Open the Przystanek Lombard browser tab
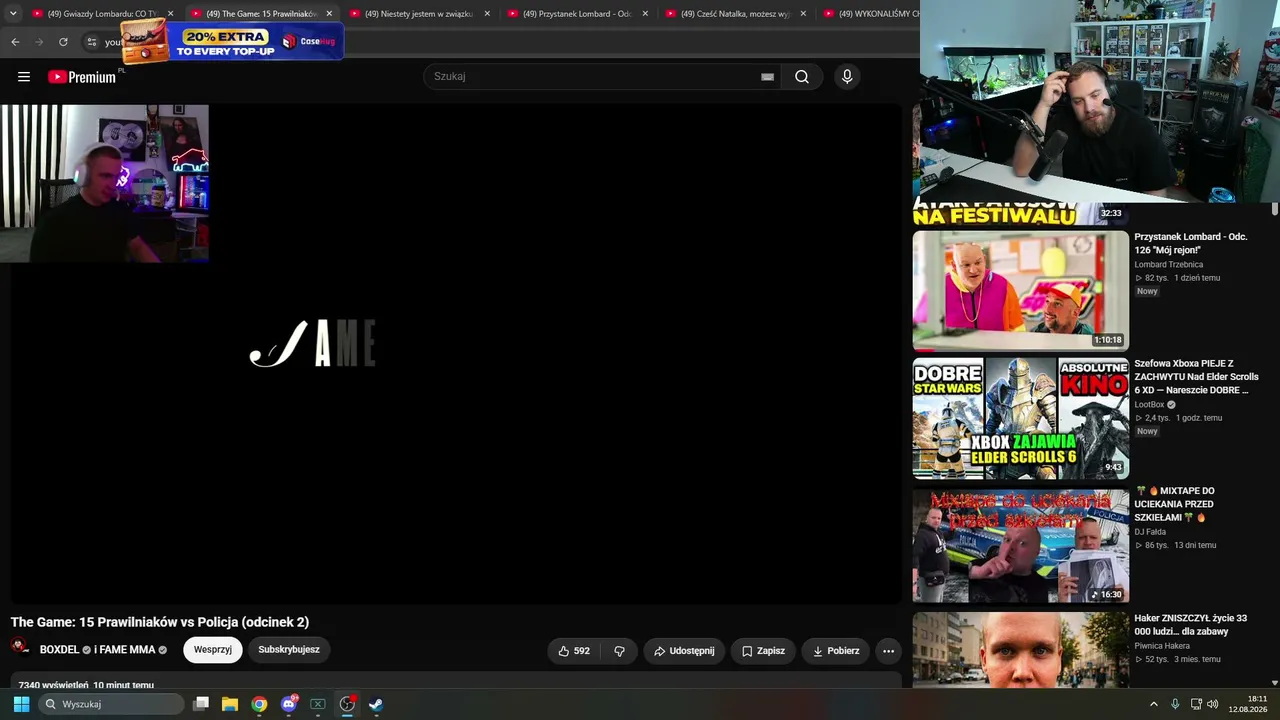Image resolution: width=1280 pixels, height=720 pixels. [x=578, y=14]
